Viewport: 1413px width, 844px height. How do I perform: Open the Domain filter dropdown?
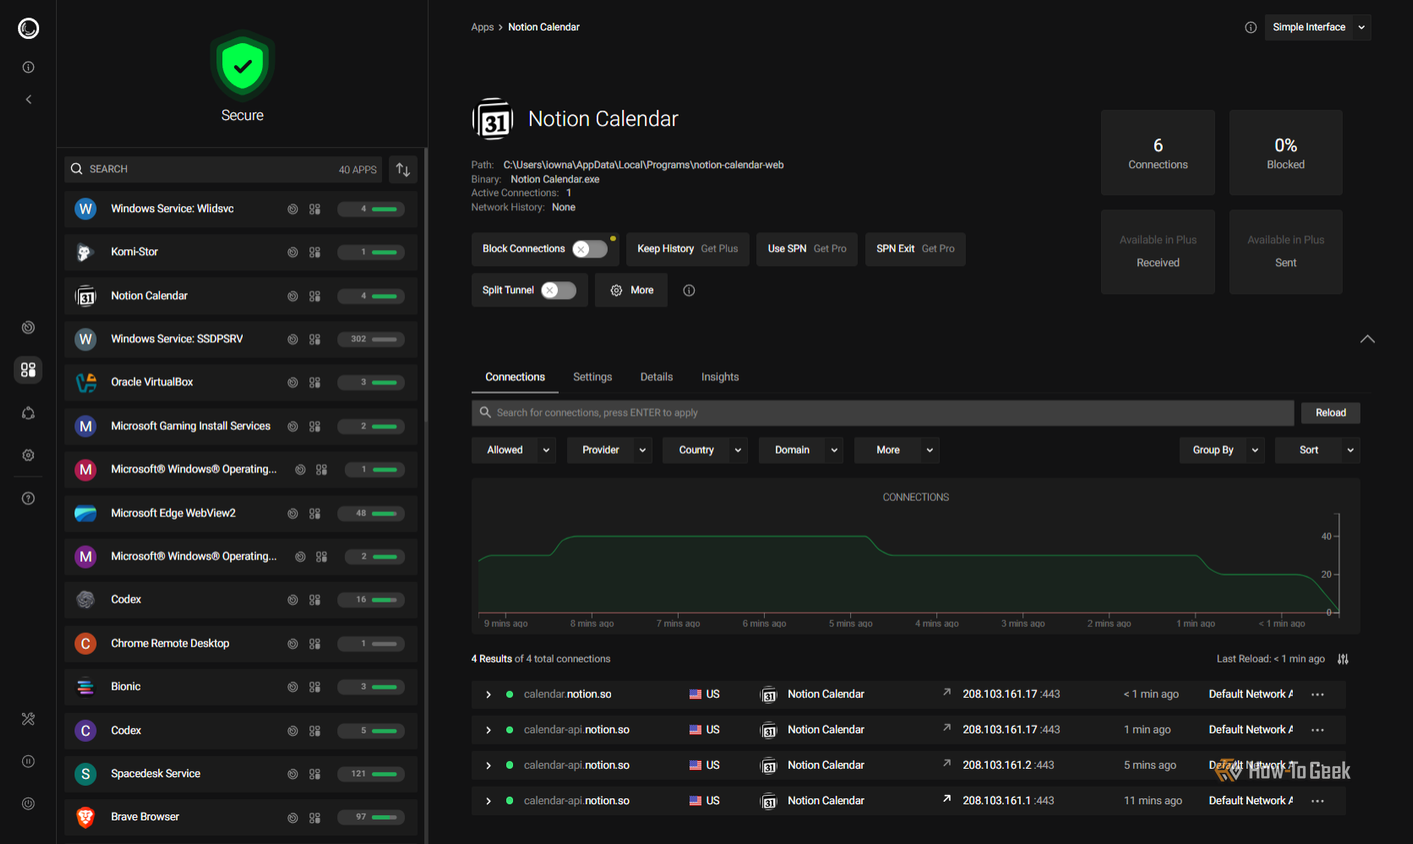click(801, 450)
